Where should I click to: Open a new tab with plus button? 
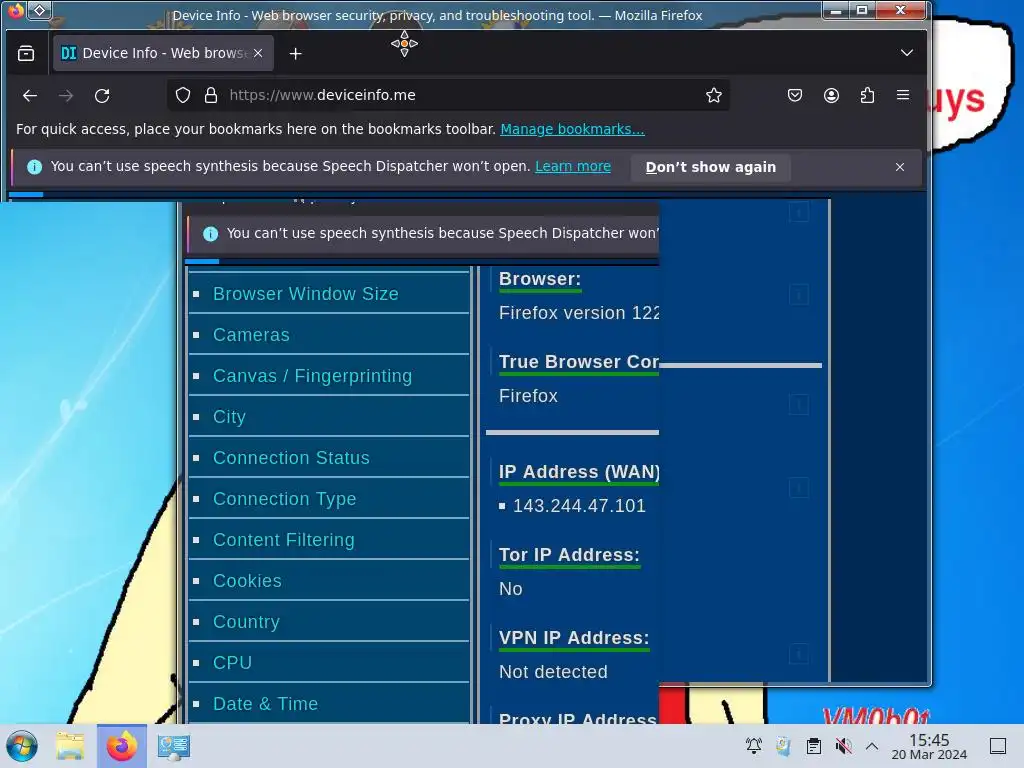point(296,54)
